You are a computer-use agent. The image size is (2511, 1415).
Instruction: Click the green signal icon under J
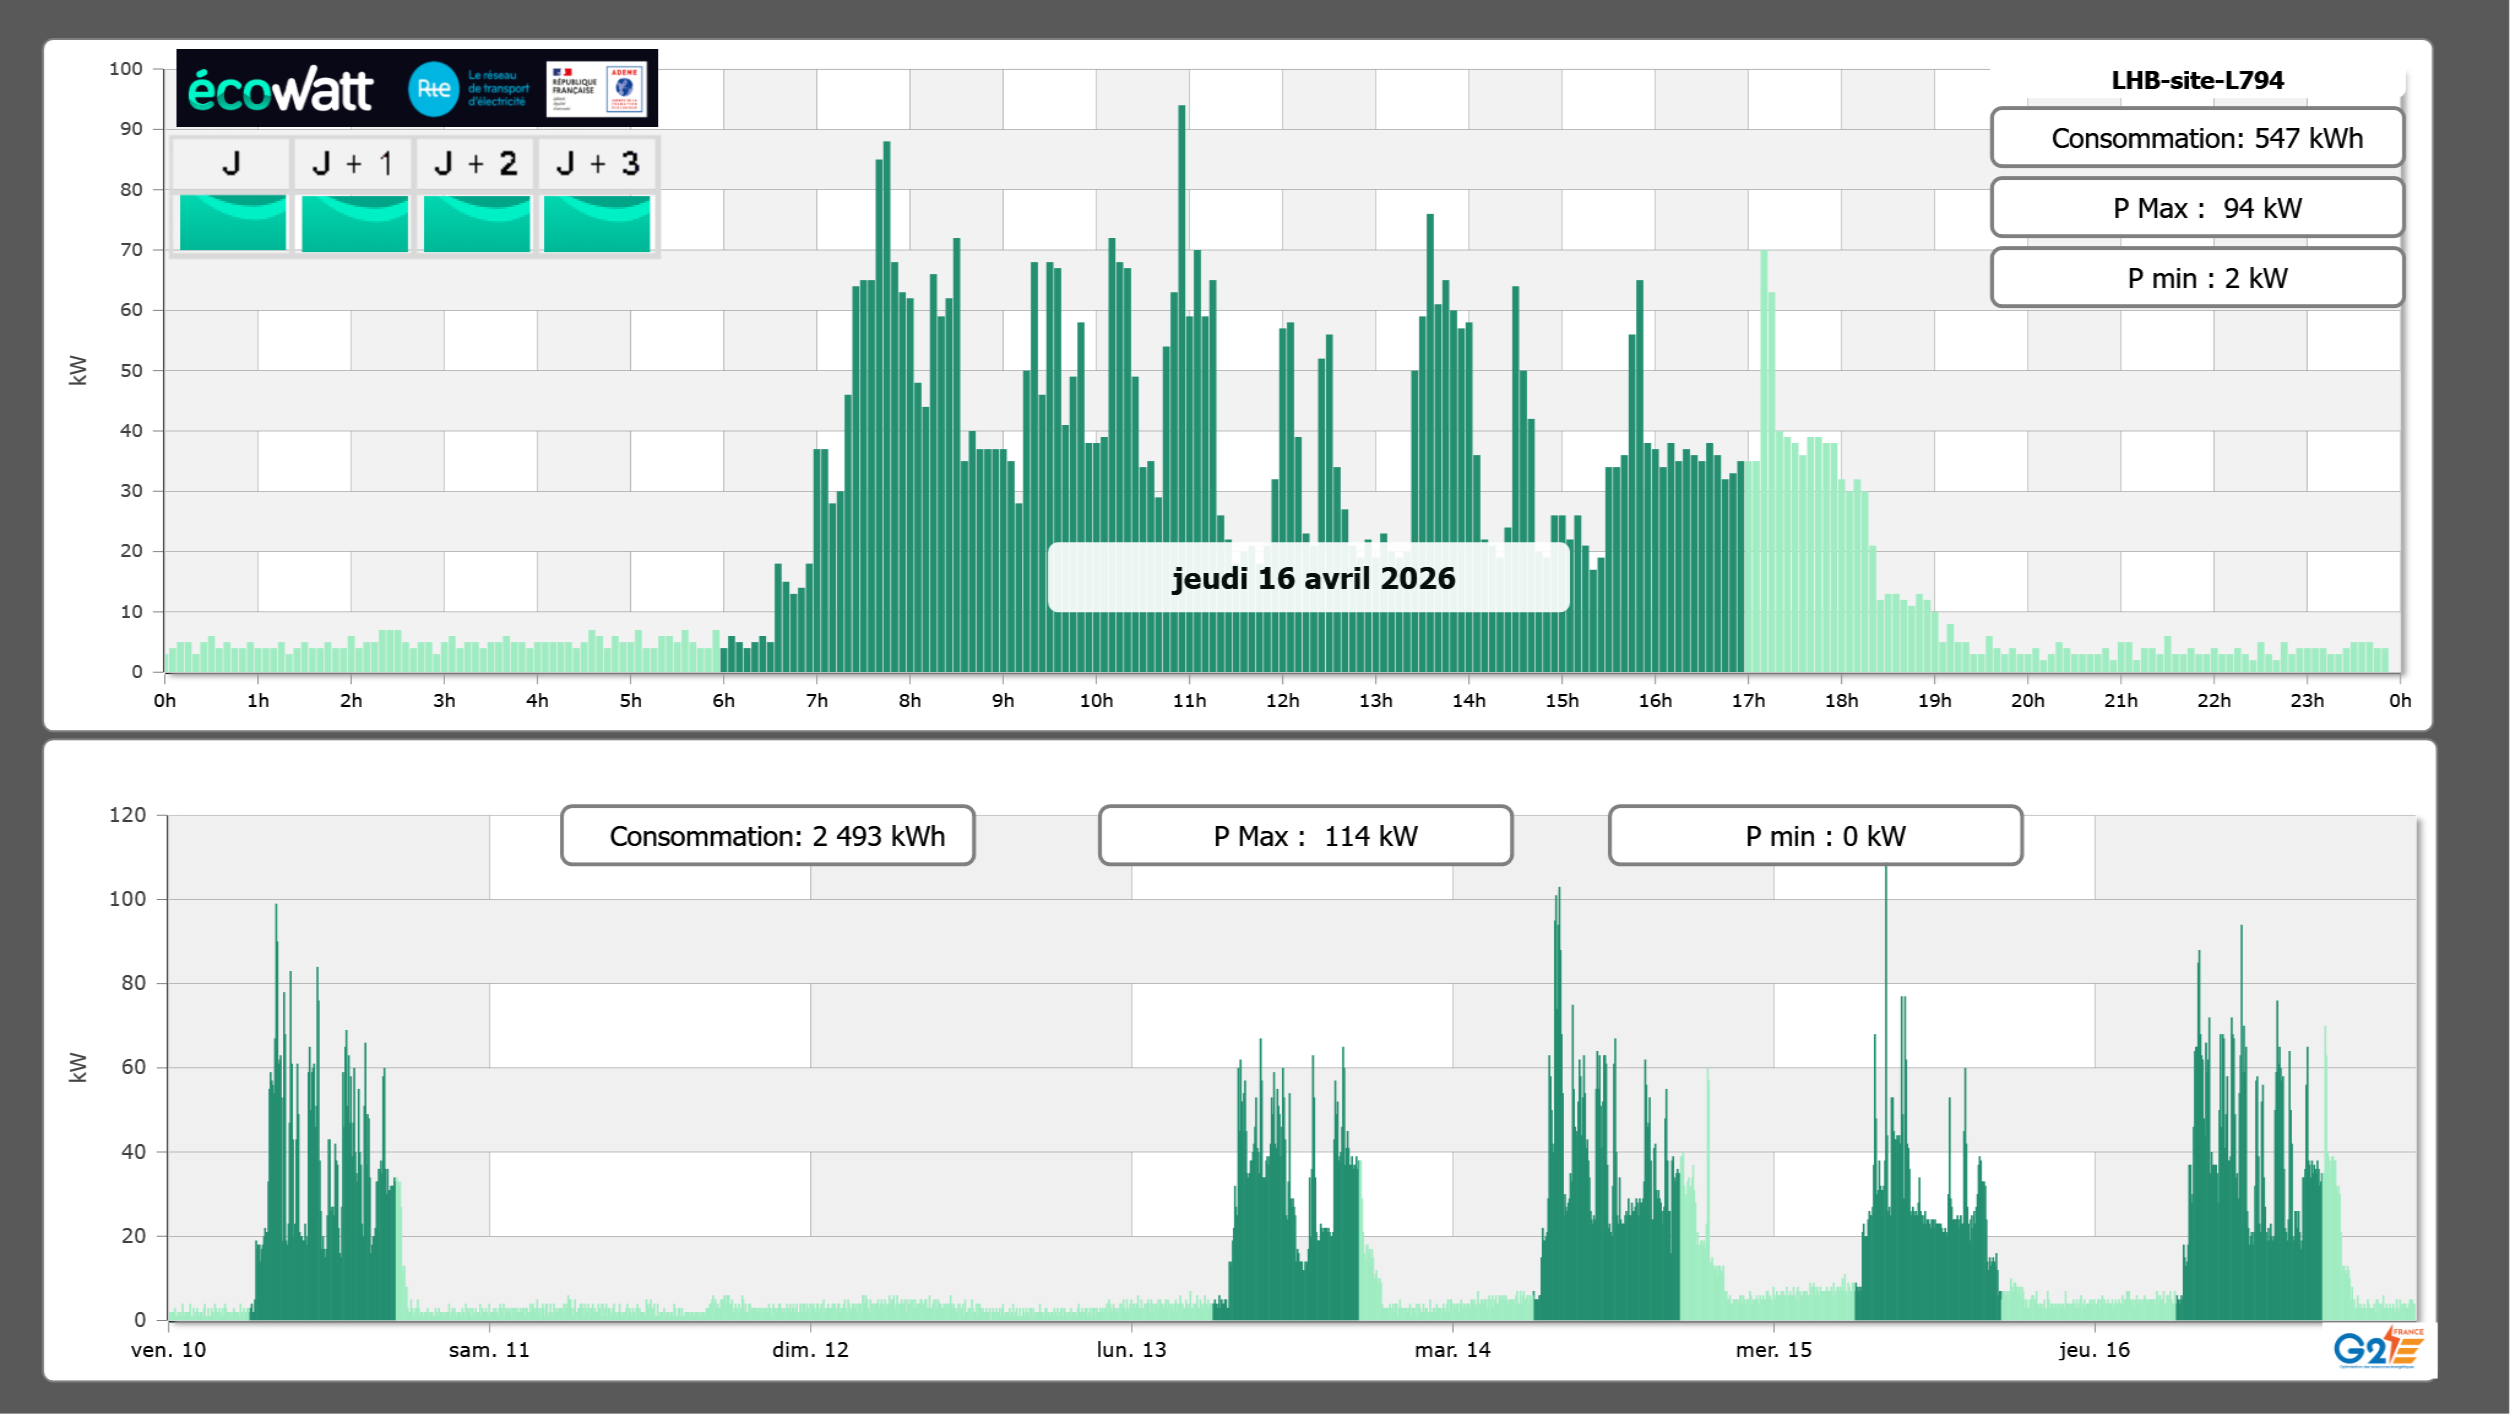pos(233,223)
